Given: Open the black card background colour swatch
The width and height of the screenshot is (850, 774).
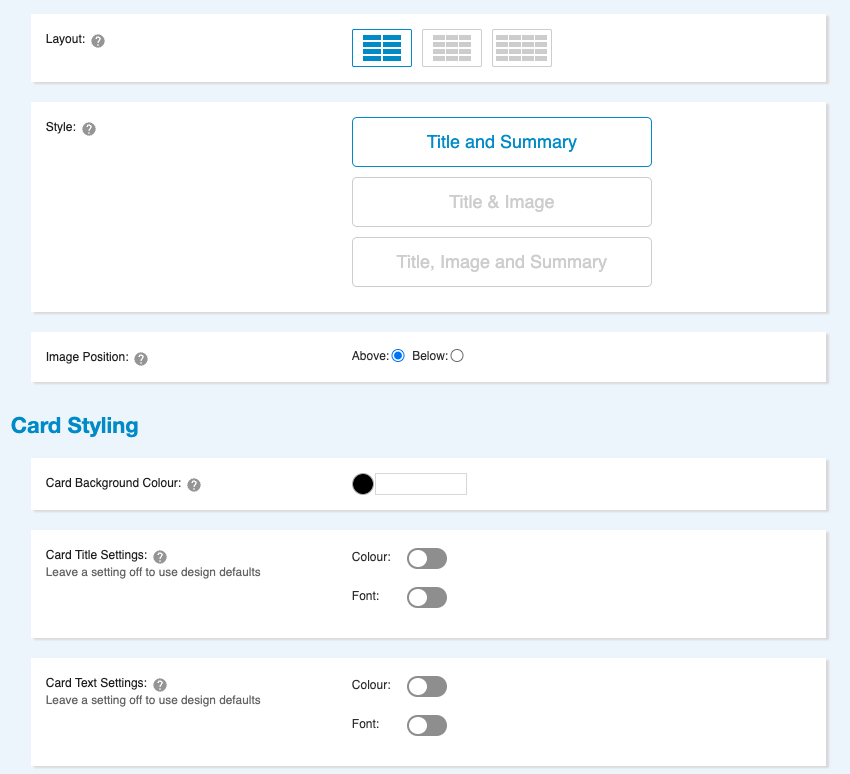Looking at the screenshot, I should point(363,484).
